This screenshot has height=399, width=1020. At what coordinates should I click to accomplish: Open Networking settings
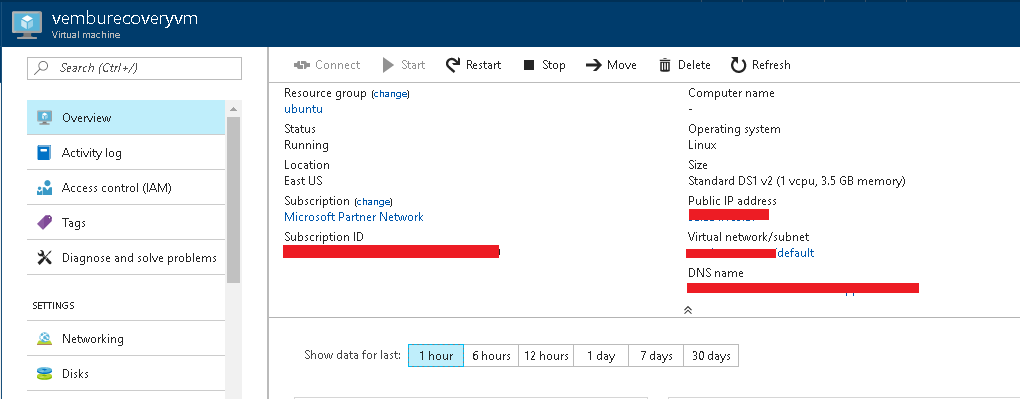pos(126,338)
